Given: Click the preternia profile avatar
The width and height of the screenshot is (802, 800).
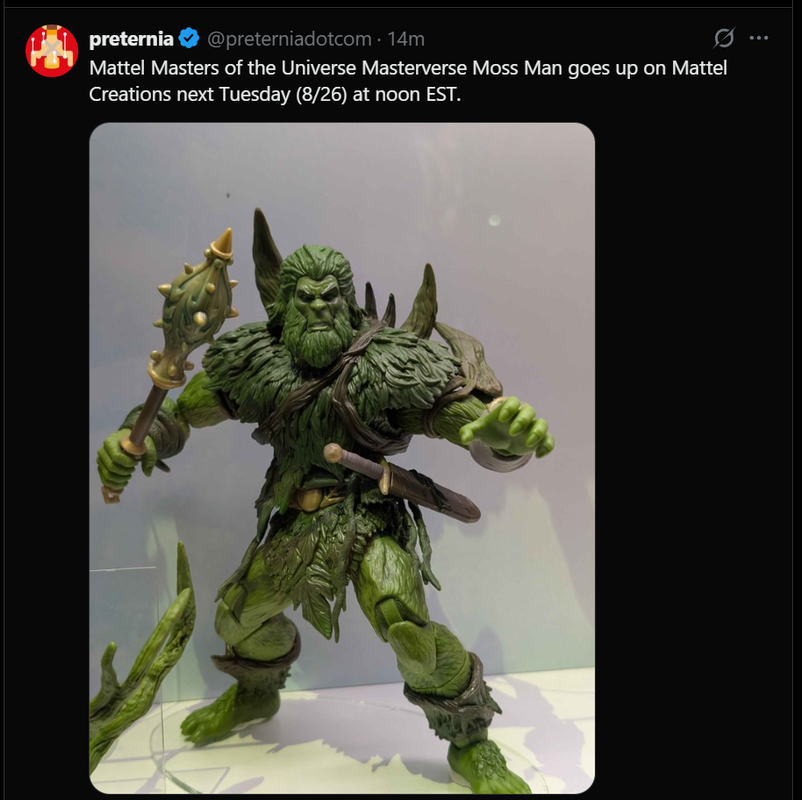Looking at the screenshot, I should [52, 51].
